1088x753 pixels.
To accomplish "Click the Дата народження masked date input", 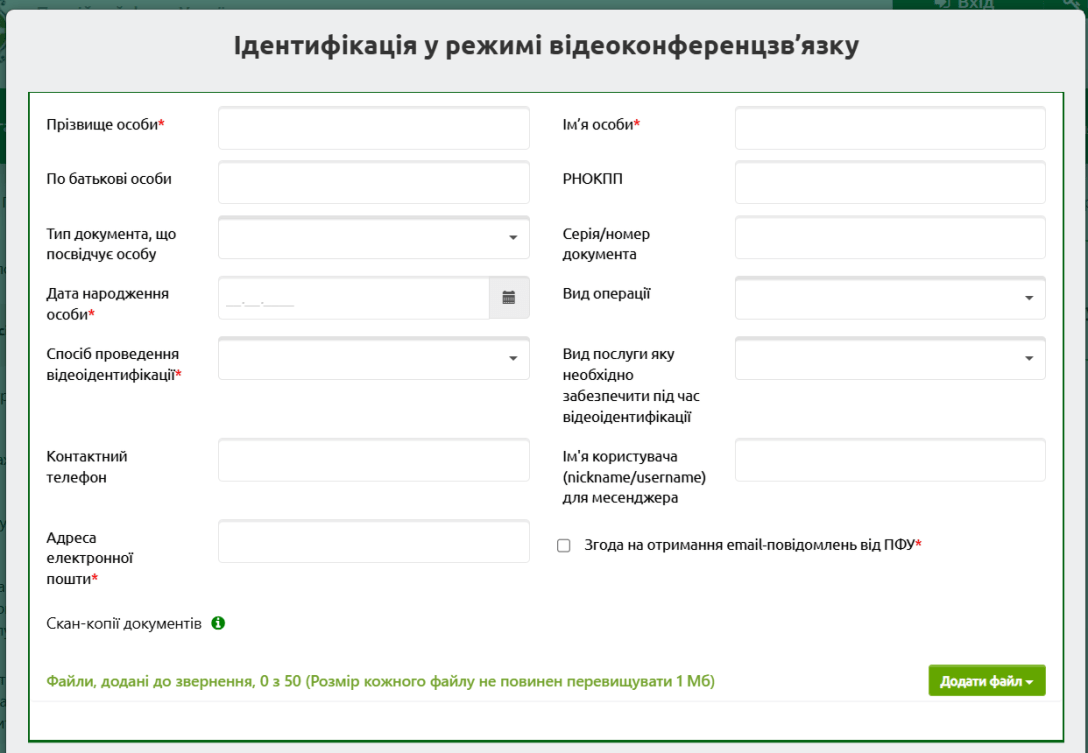I will click(x=350, y=297).
